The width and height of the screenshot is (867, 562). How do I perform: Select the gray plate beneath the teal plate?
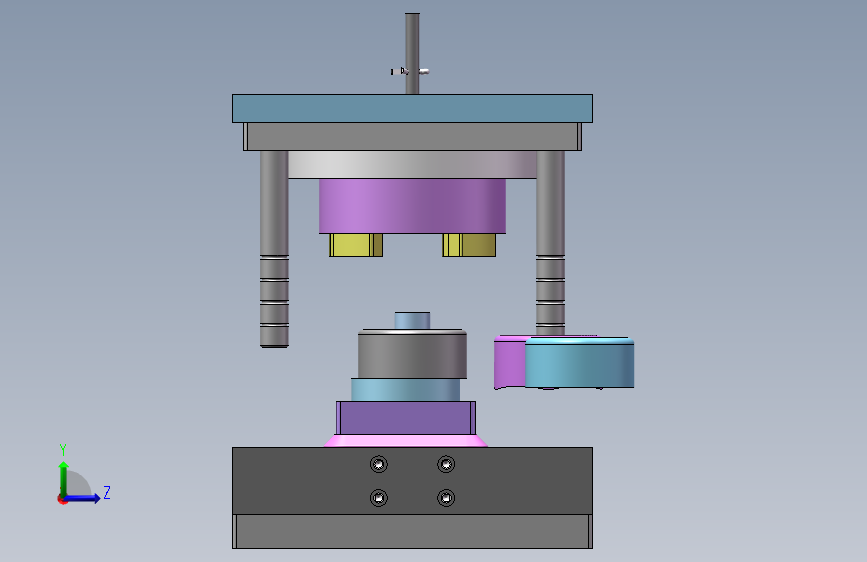pyautogui.click(x=412, y=137)
